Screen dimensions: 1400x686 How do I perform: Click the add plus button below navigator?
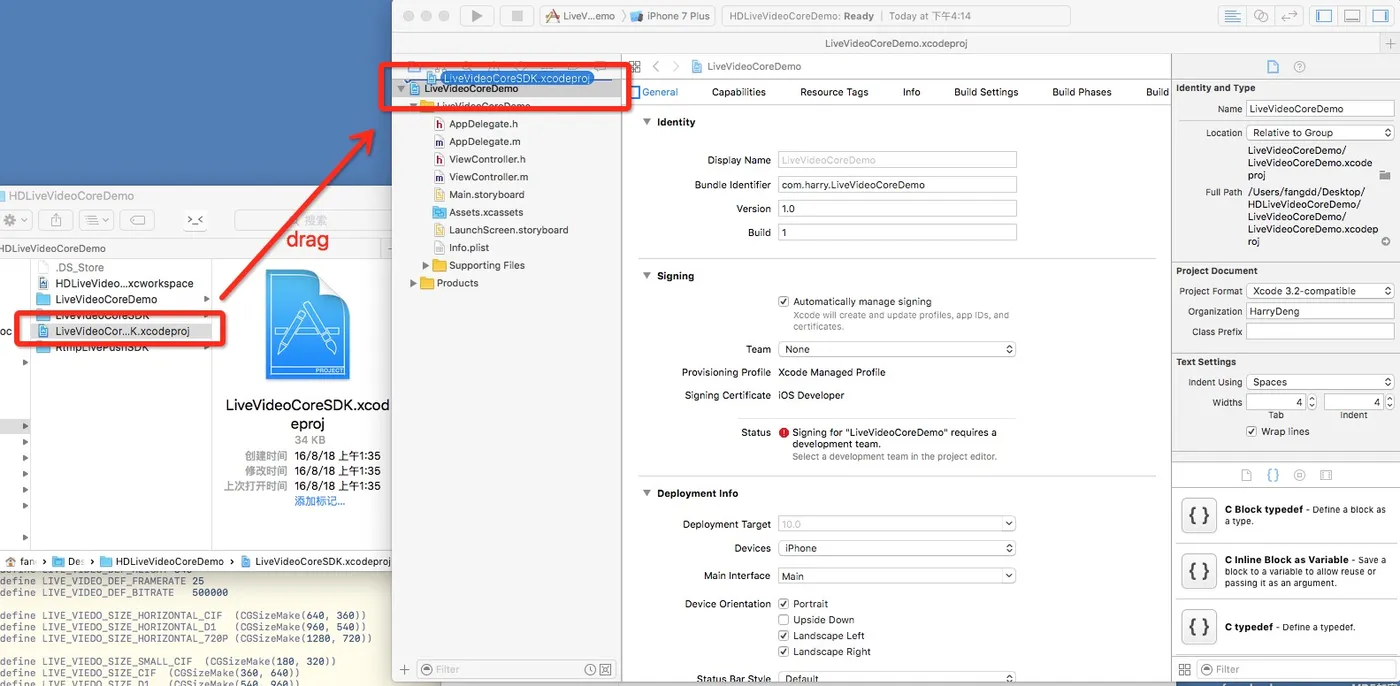pos(404,669)
